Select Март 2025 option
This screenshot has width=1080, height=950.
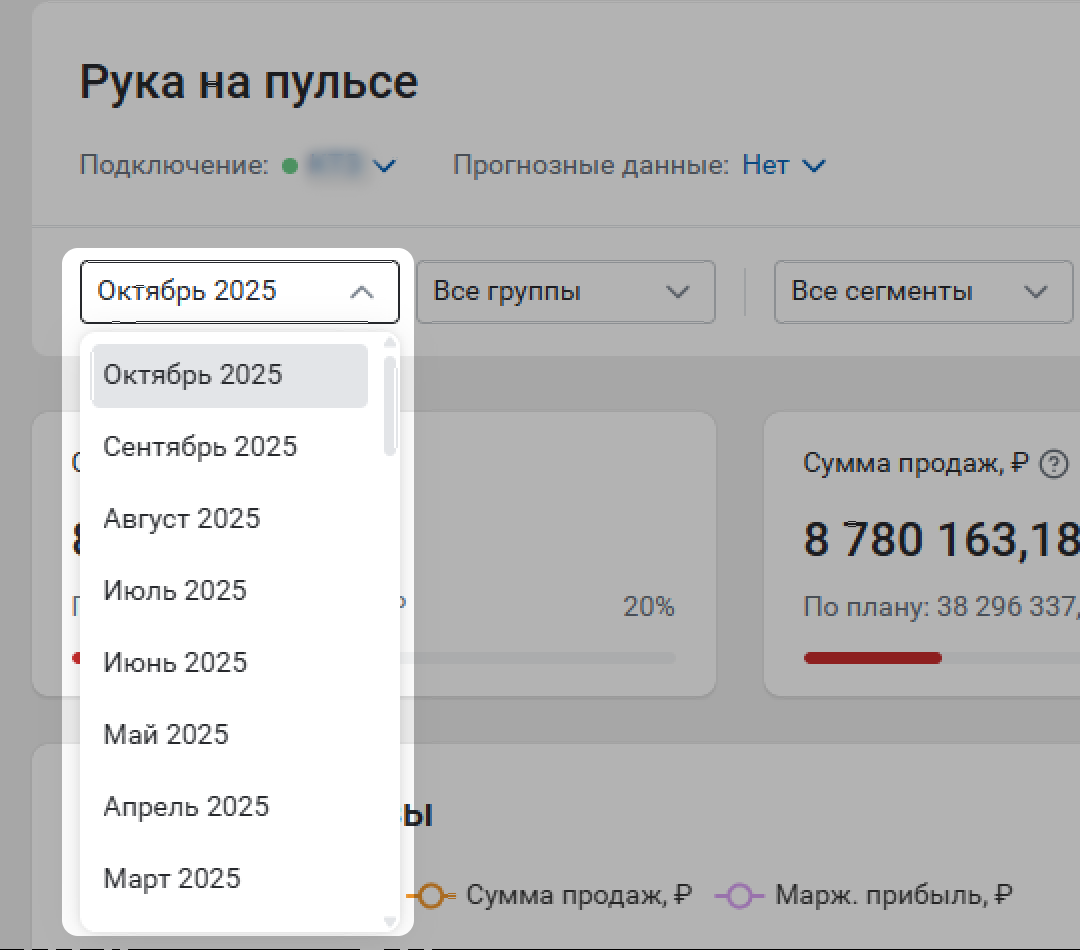(x=172, y=879)
